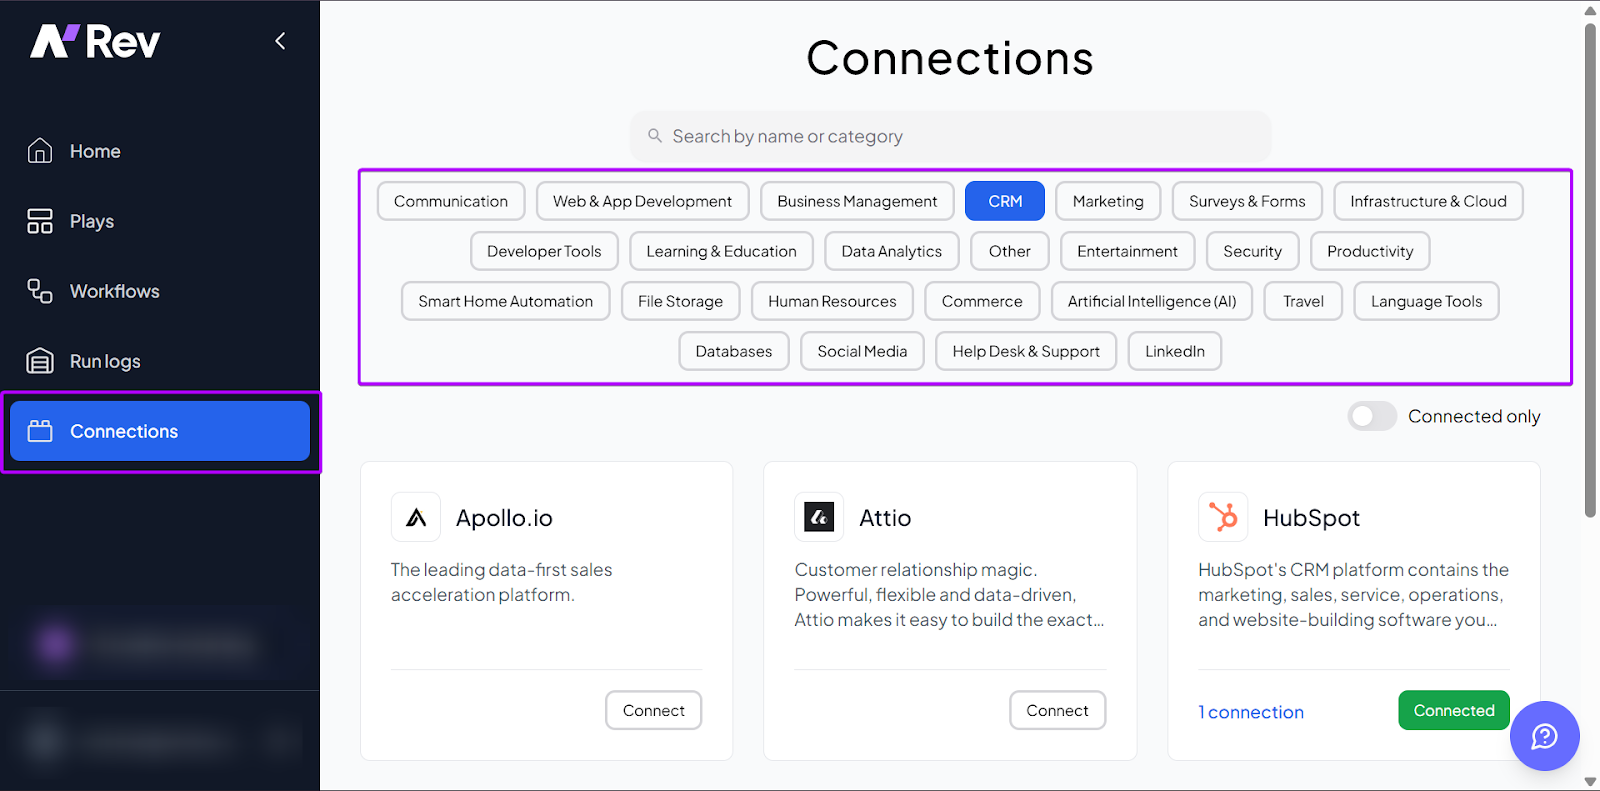Click the Apollo.io logo icon
Image resolution: width=1600 pixels, height=791 pixels.
pos(416,517)
